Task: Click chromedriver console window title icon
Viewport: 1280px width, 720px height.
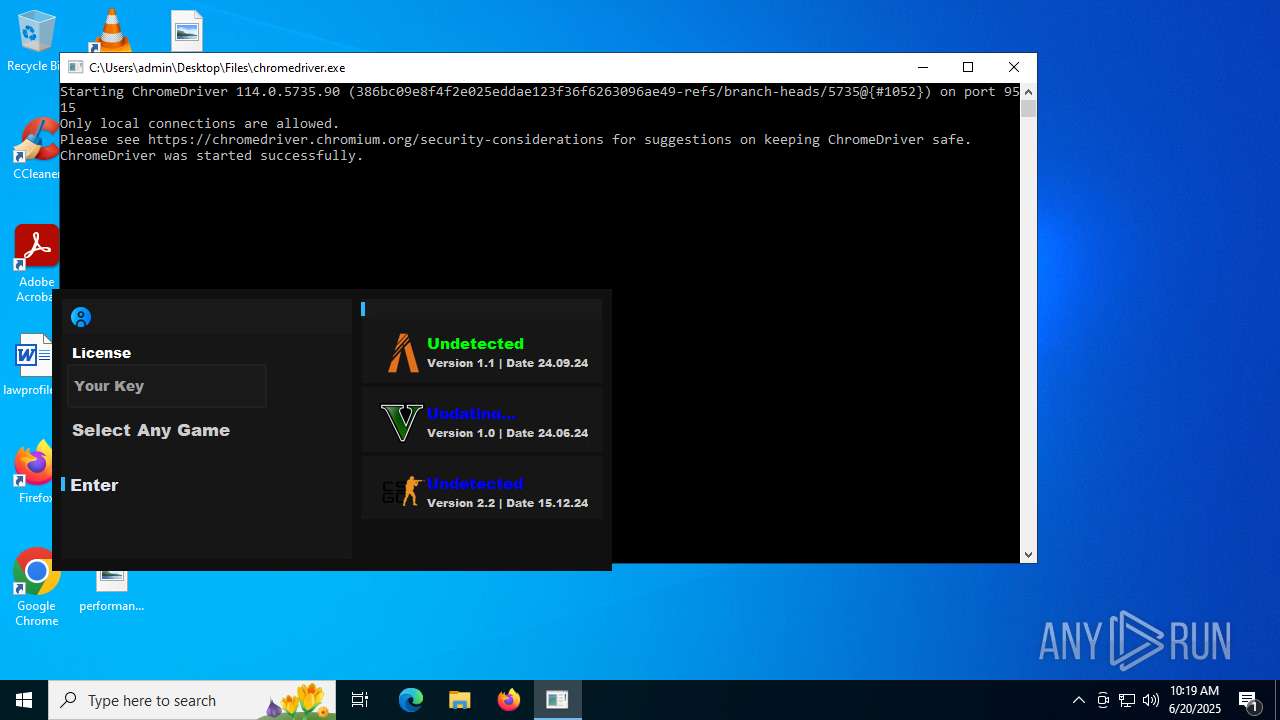Action: pos(75,67)
